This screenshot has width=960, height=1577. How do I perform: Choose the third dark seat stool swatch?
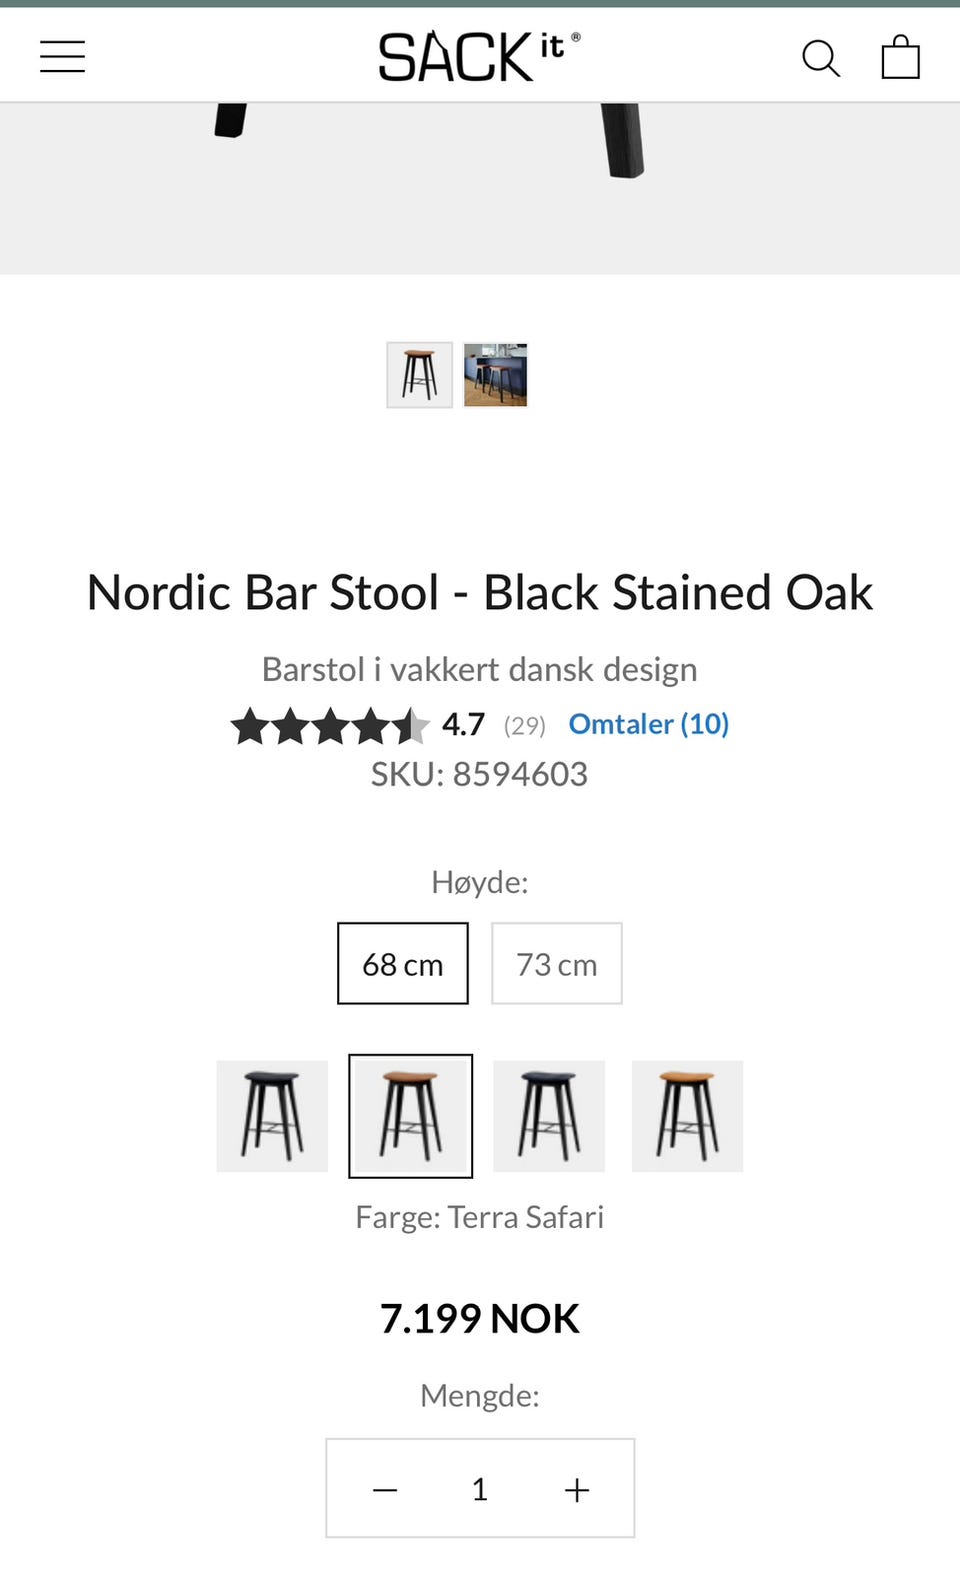pyautogui.click(x=549, y=1116)
